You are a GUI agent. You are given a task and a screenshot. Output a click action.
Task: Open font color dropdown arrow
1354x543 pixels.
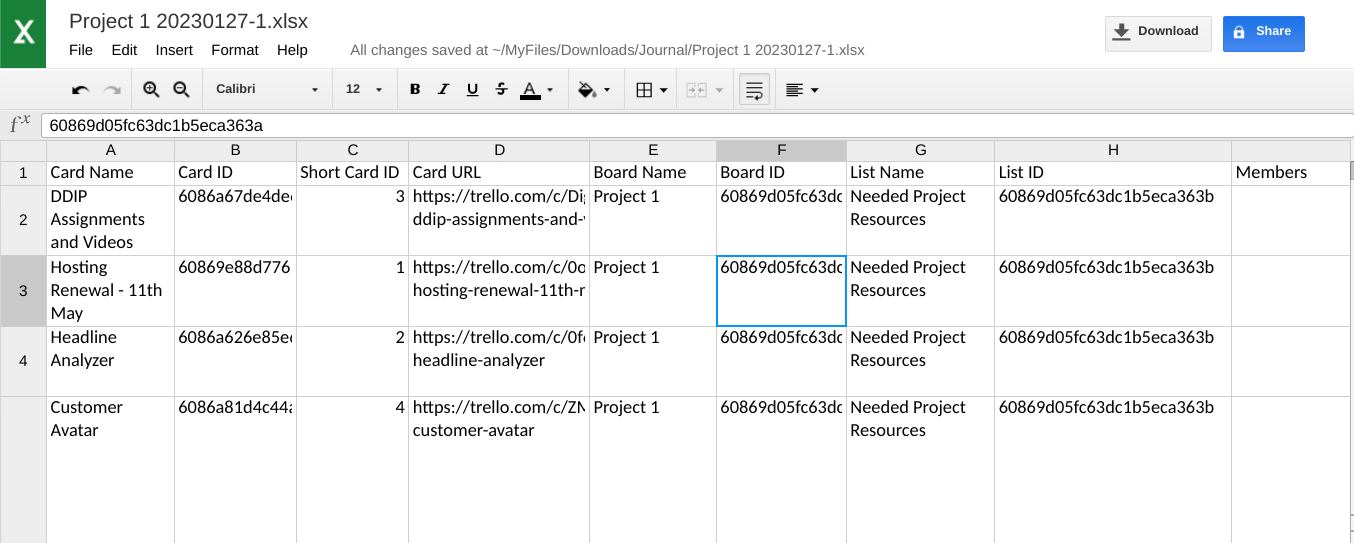pos(550,90)
